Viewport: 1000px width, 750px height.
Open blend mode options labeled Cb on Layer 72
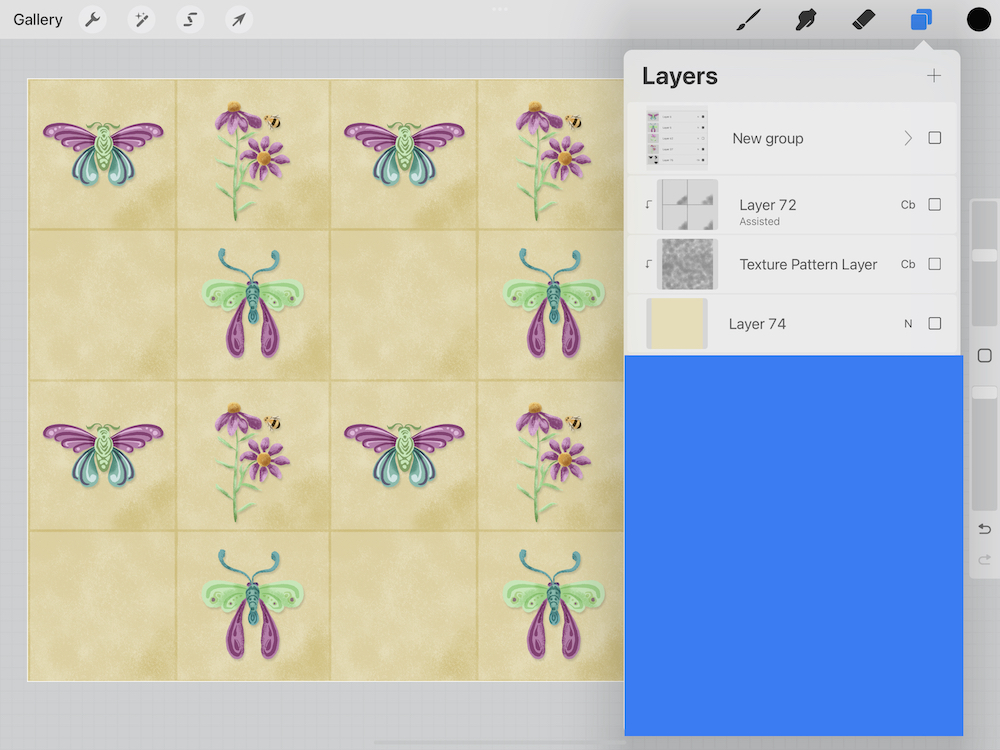(x=908, y=204)
